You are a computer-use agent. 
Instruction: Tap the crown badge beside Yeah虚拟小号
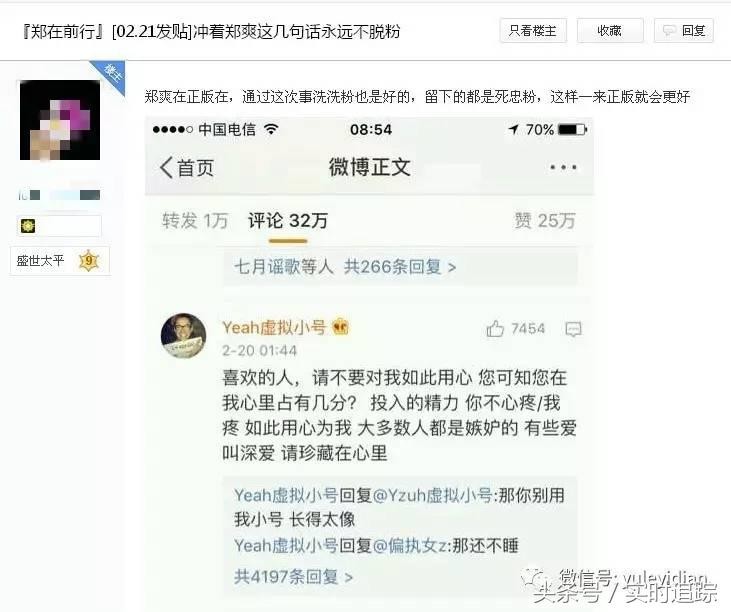tap(340, 327)
